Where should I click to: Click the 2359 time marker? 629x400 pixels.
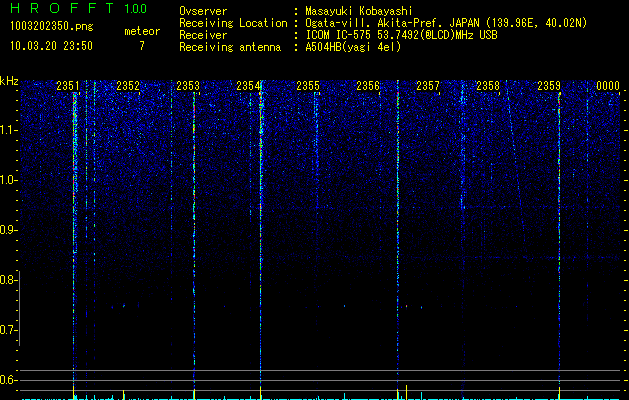click(x=549, y=86)
